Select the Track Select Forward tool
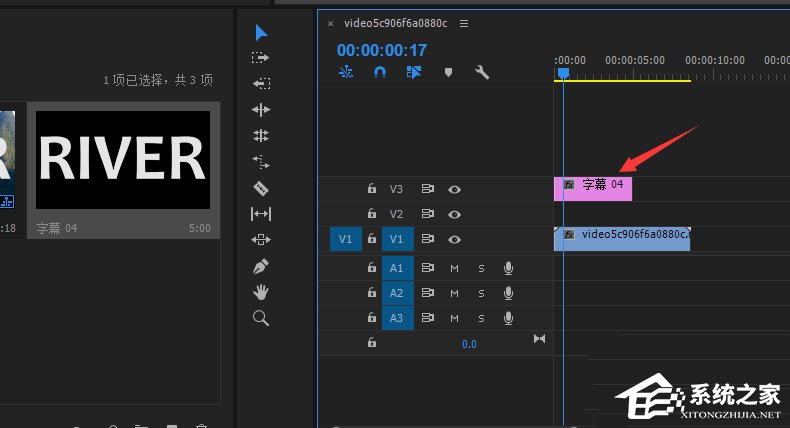The image size is (790, 428). (261, 58)
